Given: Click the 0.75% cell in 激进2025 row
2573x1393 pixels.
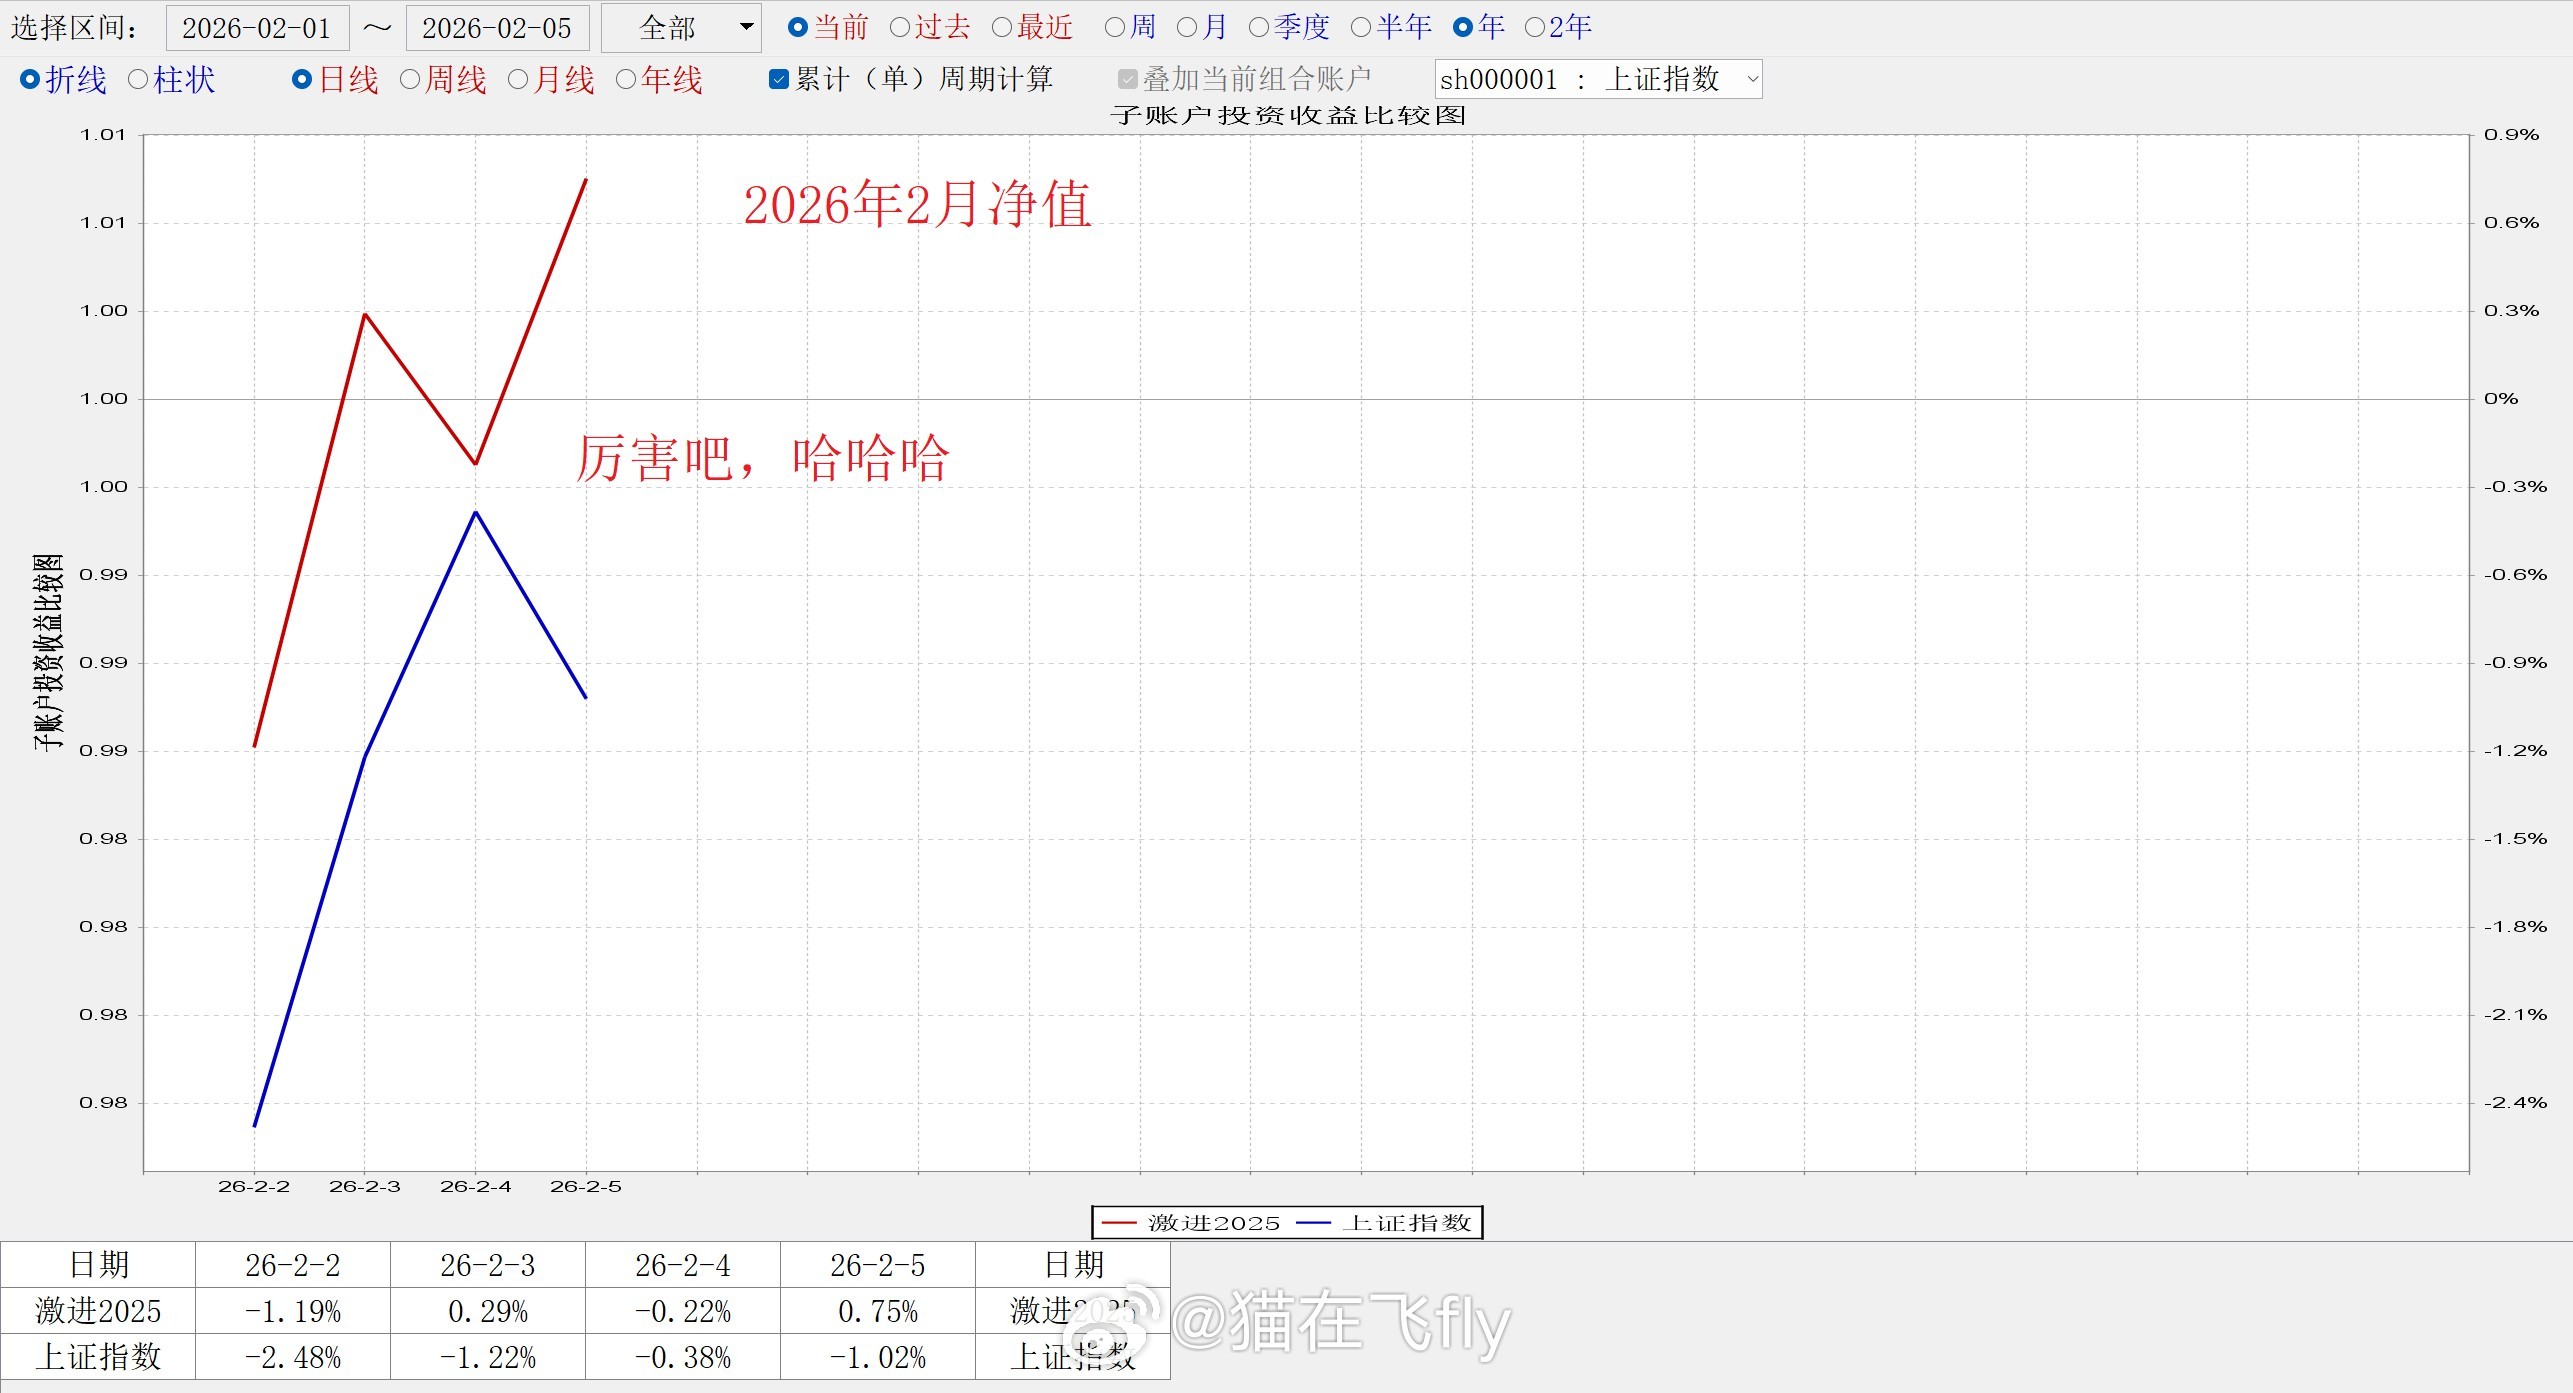Looking at the screenshot, I should (877, 1311).
